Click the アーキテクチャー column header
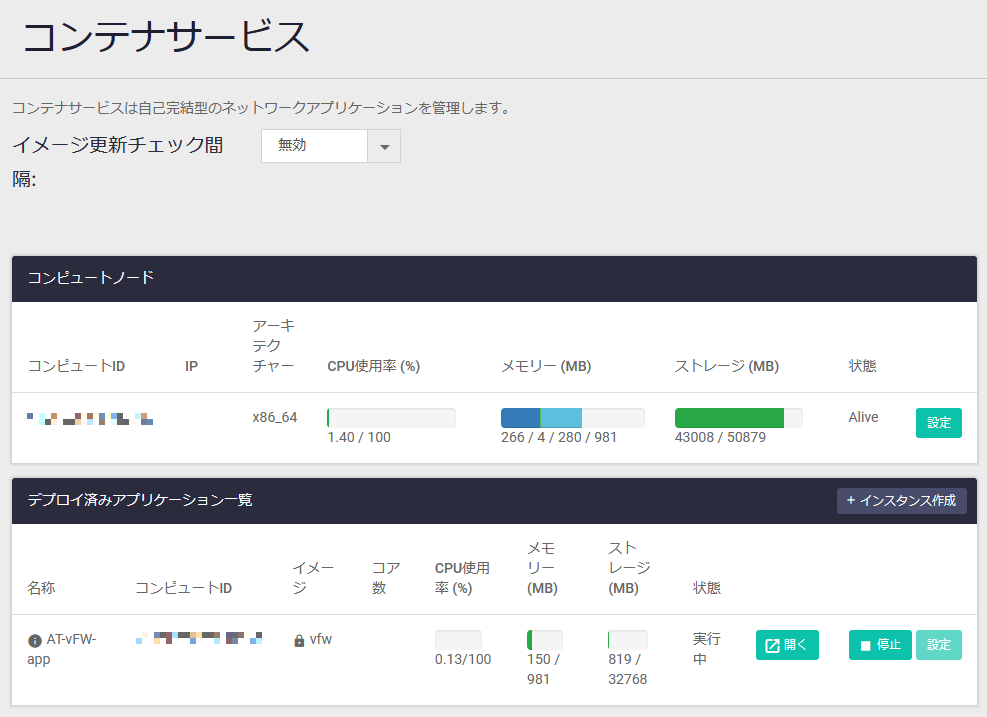This screenshot has width=987, height=717. [274, 346]
